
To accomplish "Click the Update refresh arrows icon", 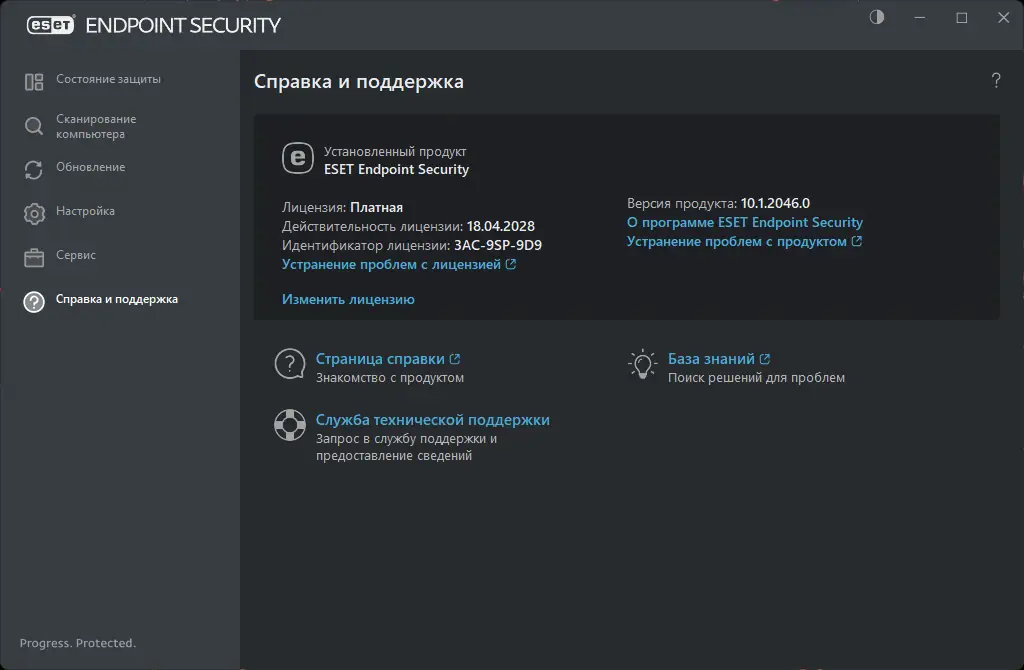I will pos(34,170).
